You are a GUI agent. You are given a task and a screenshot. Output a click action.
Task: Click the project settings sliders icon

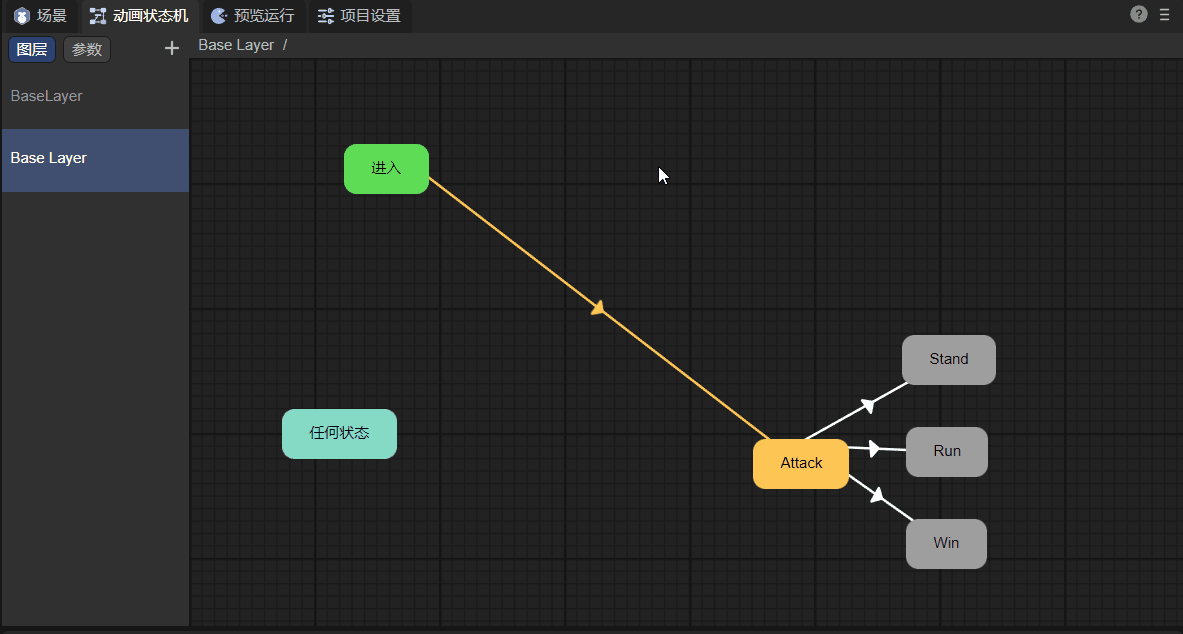click(325, 16)
